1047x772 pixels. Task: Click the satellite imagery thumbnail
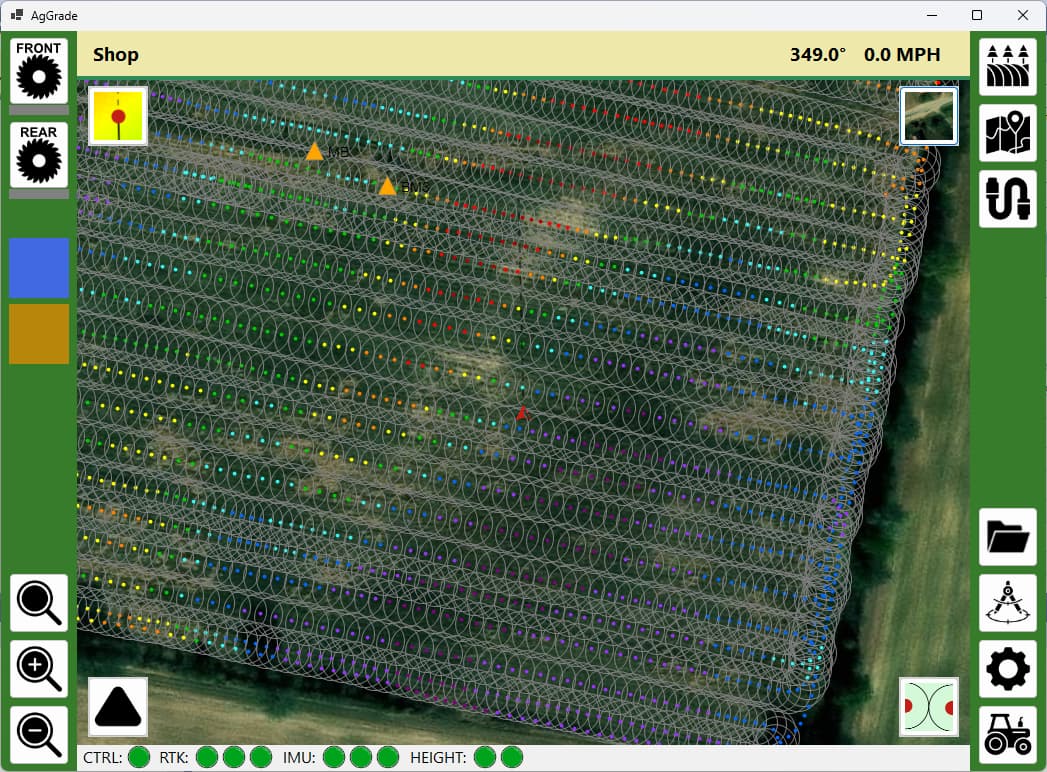coord(928,116)
